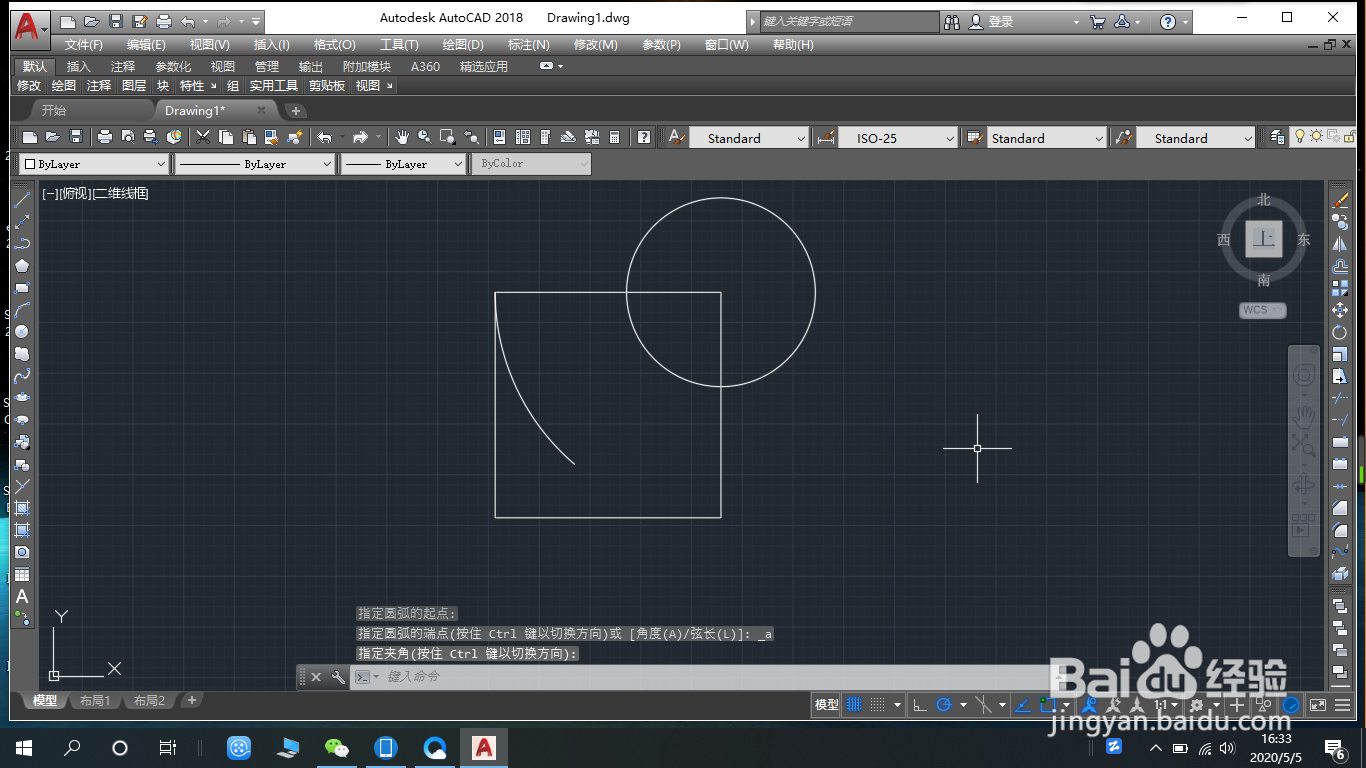Toggle snap mode dotted grid
Image resolution: width=1366 pixels, height=768 pixels.
(877, 705)
